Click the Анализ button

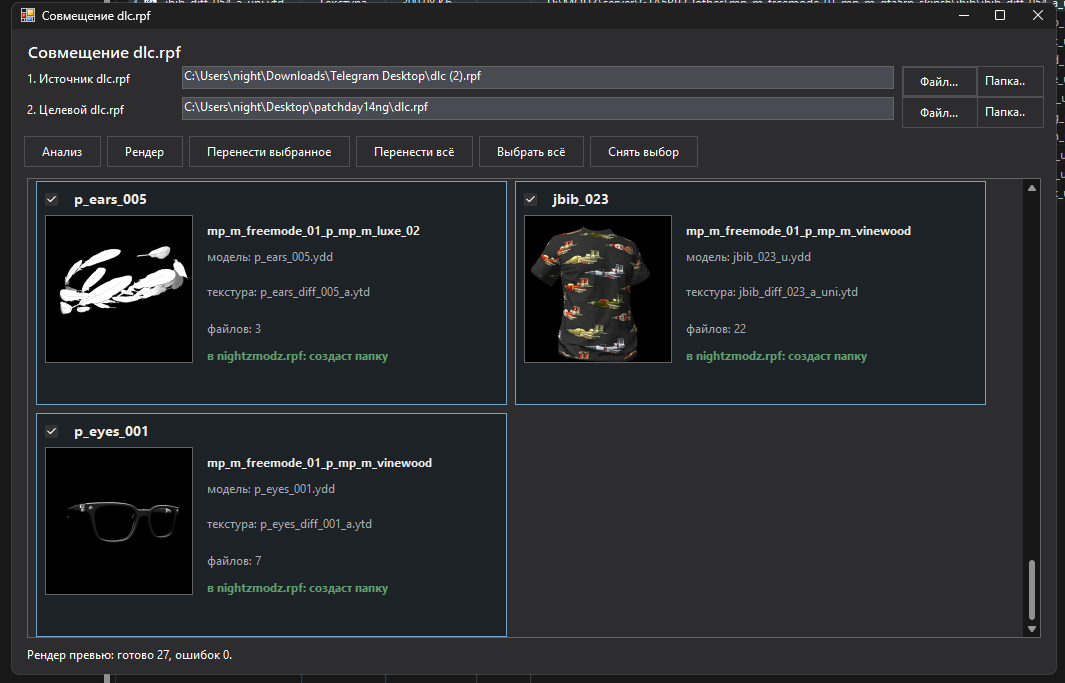tap(62, 151)
